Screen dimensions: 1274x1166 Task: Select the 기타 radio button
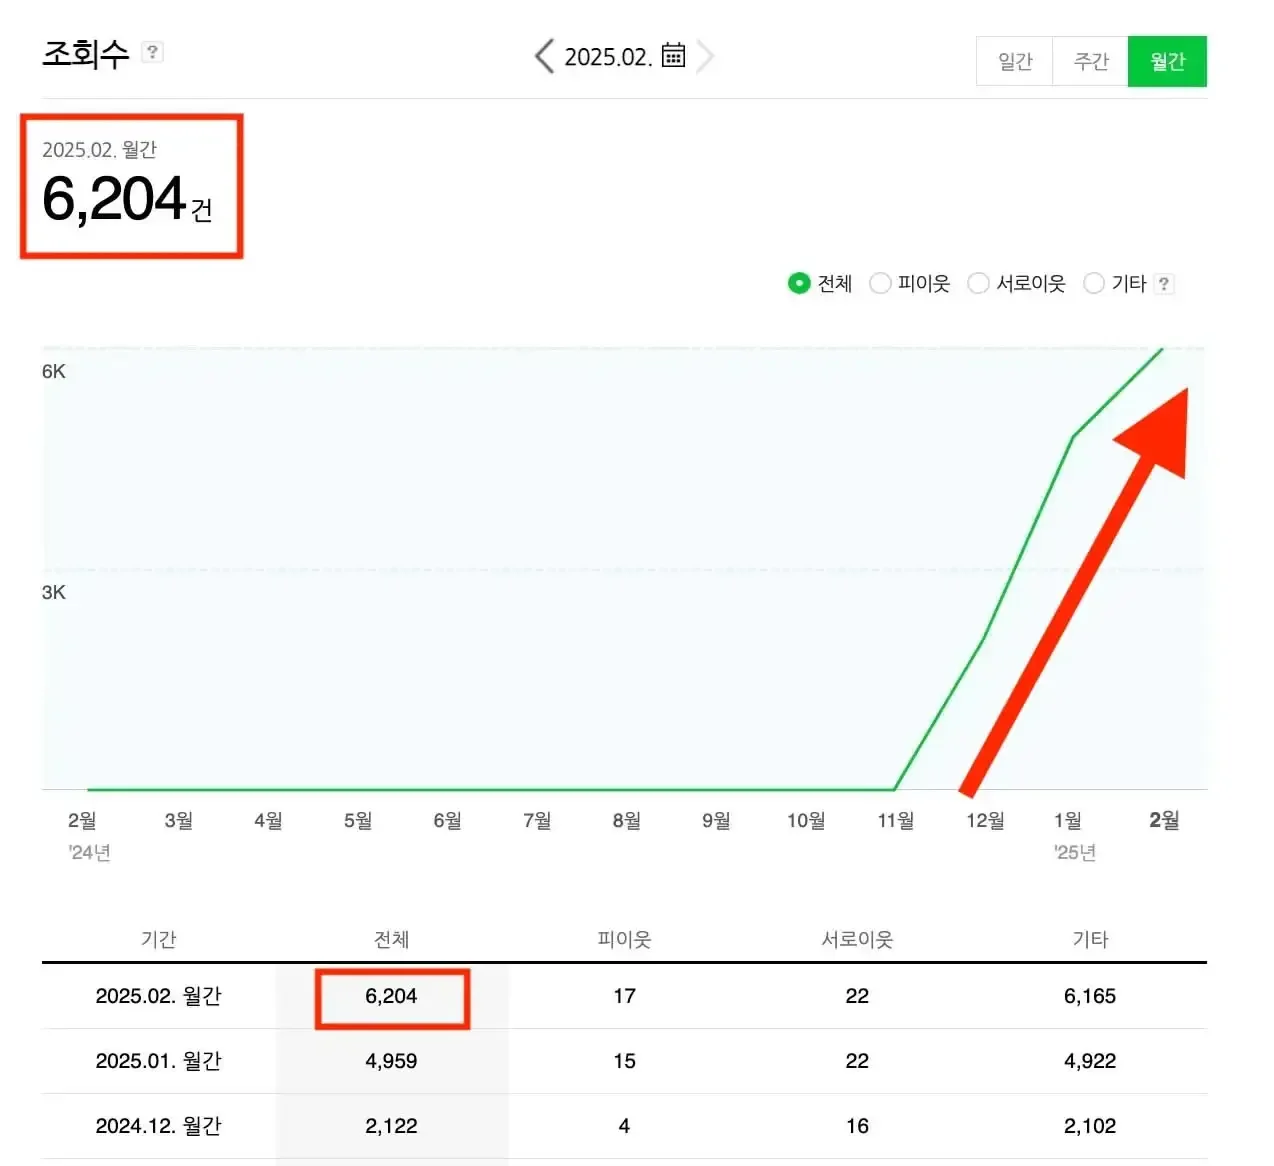pos(1094,284)
